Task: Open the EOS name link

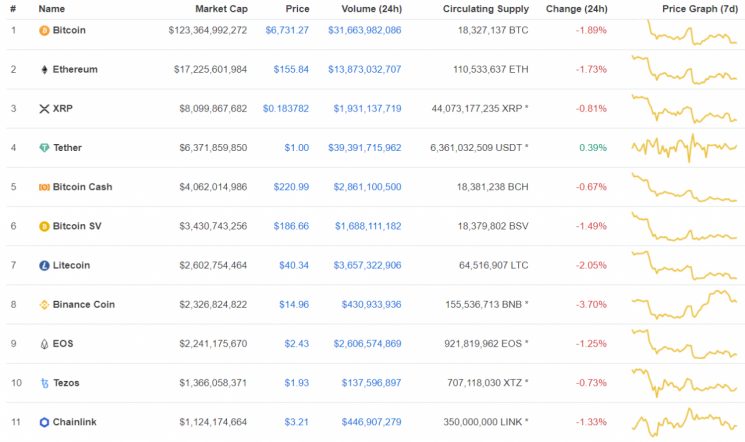Action: [63, 344]
